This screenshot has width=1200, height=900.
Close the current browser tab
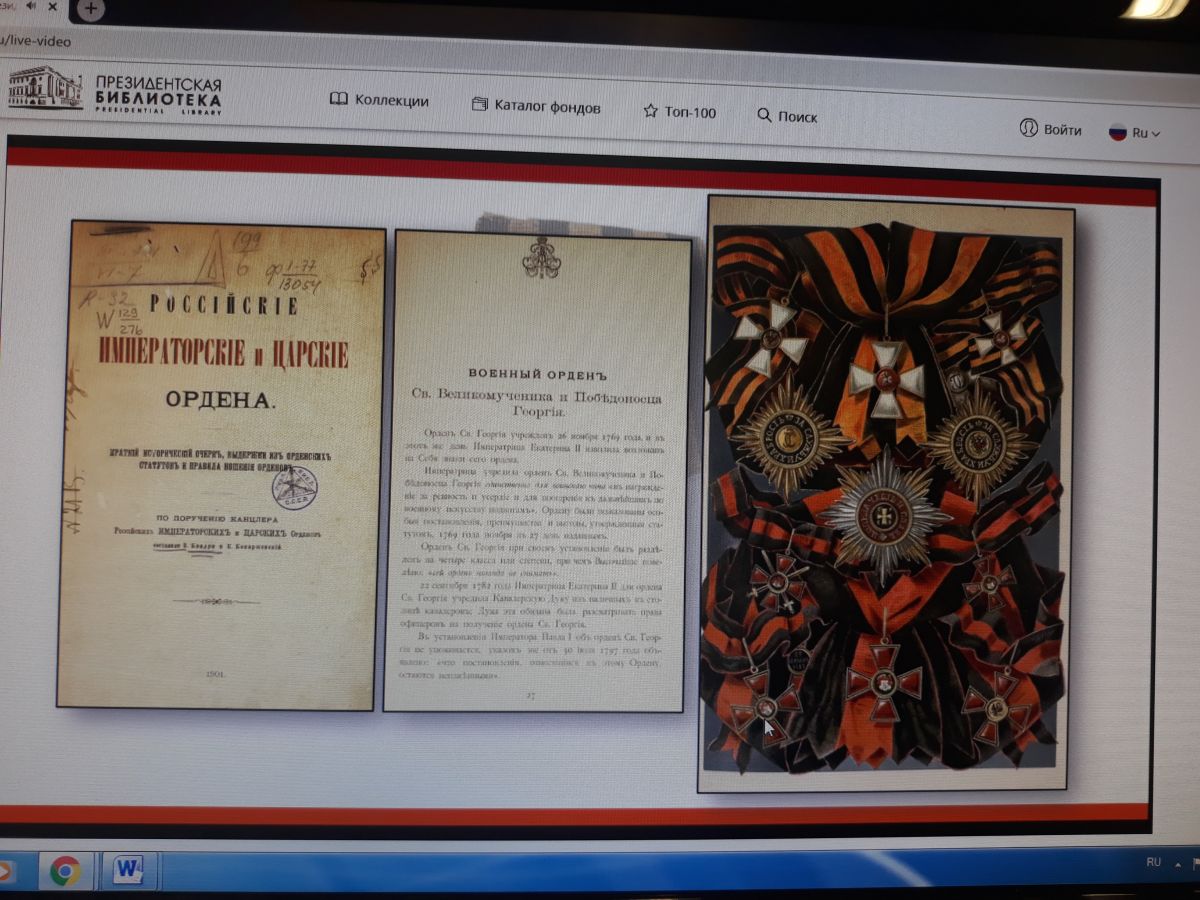52,6
